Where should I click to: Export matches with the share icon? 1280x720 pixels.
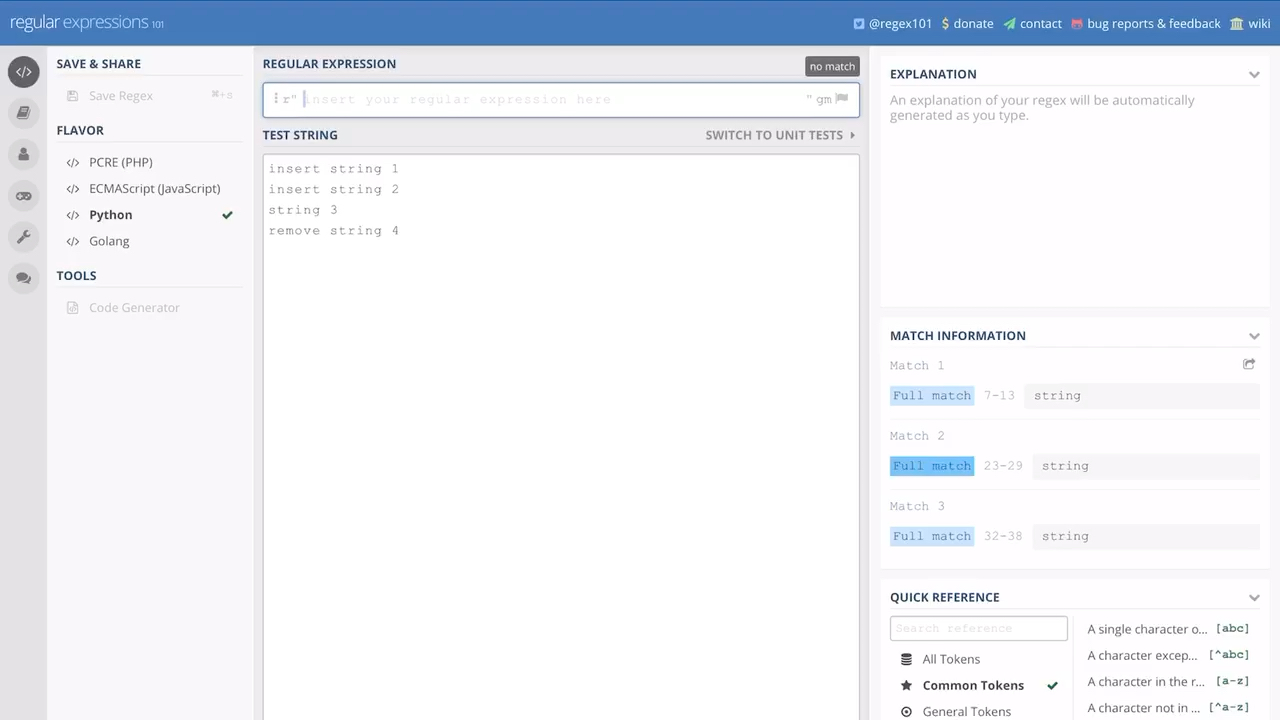[x=1249, y=365]
